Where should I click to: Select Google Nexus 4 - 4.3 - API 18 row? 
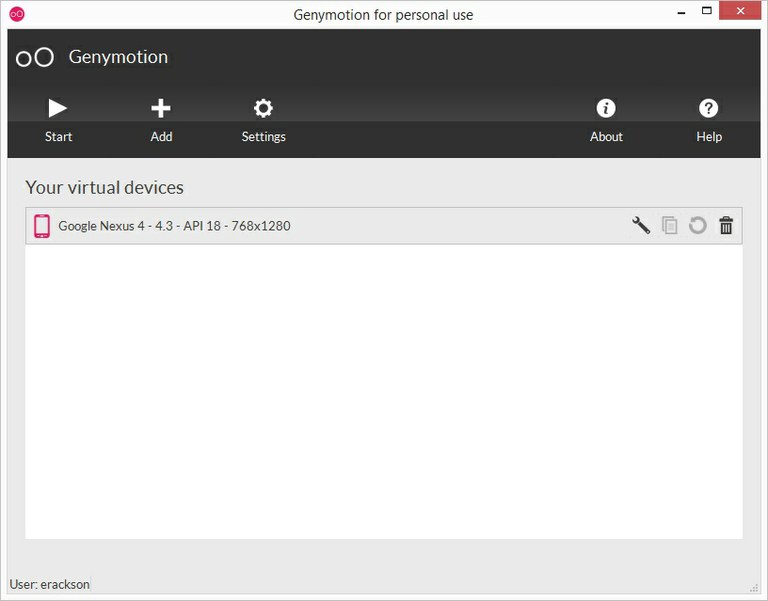click(x=384, y=226)
